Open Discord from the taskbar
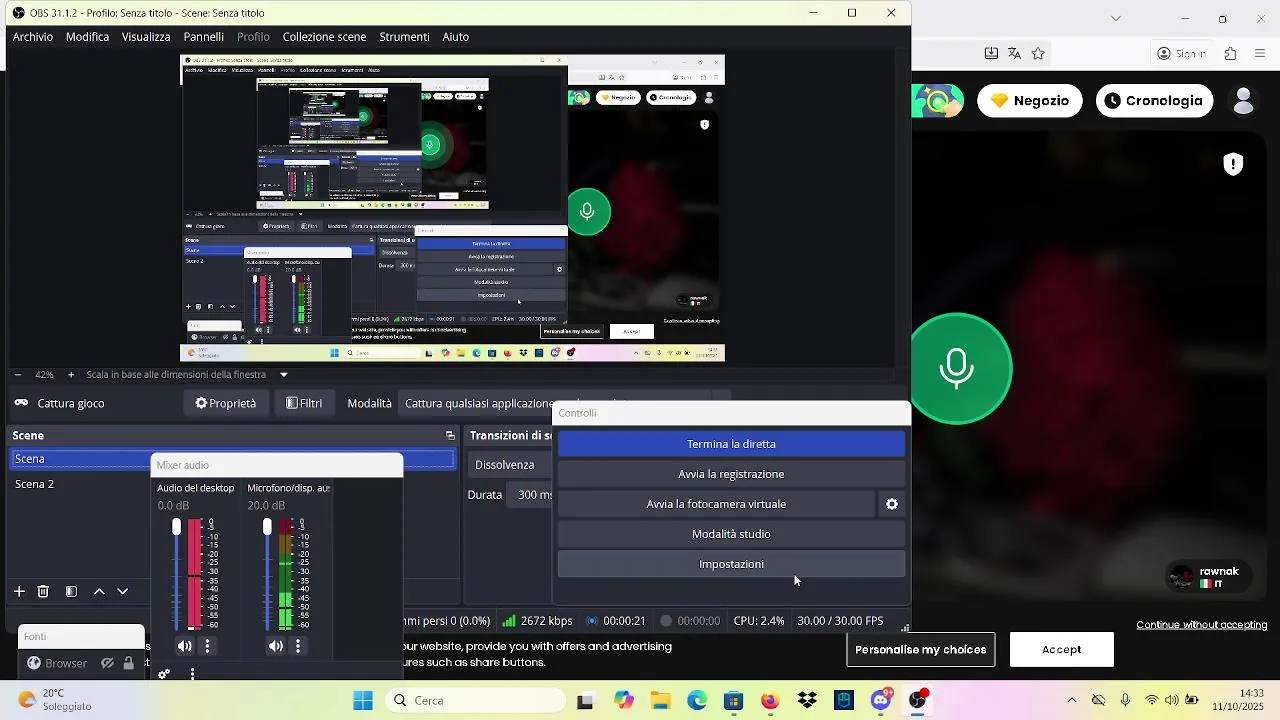 (x=880, y=700)
